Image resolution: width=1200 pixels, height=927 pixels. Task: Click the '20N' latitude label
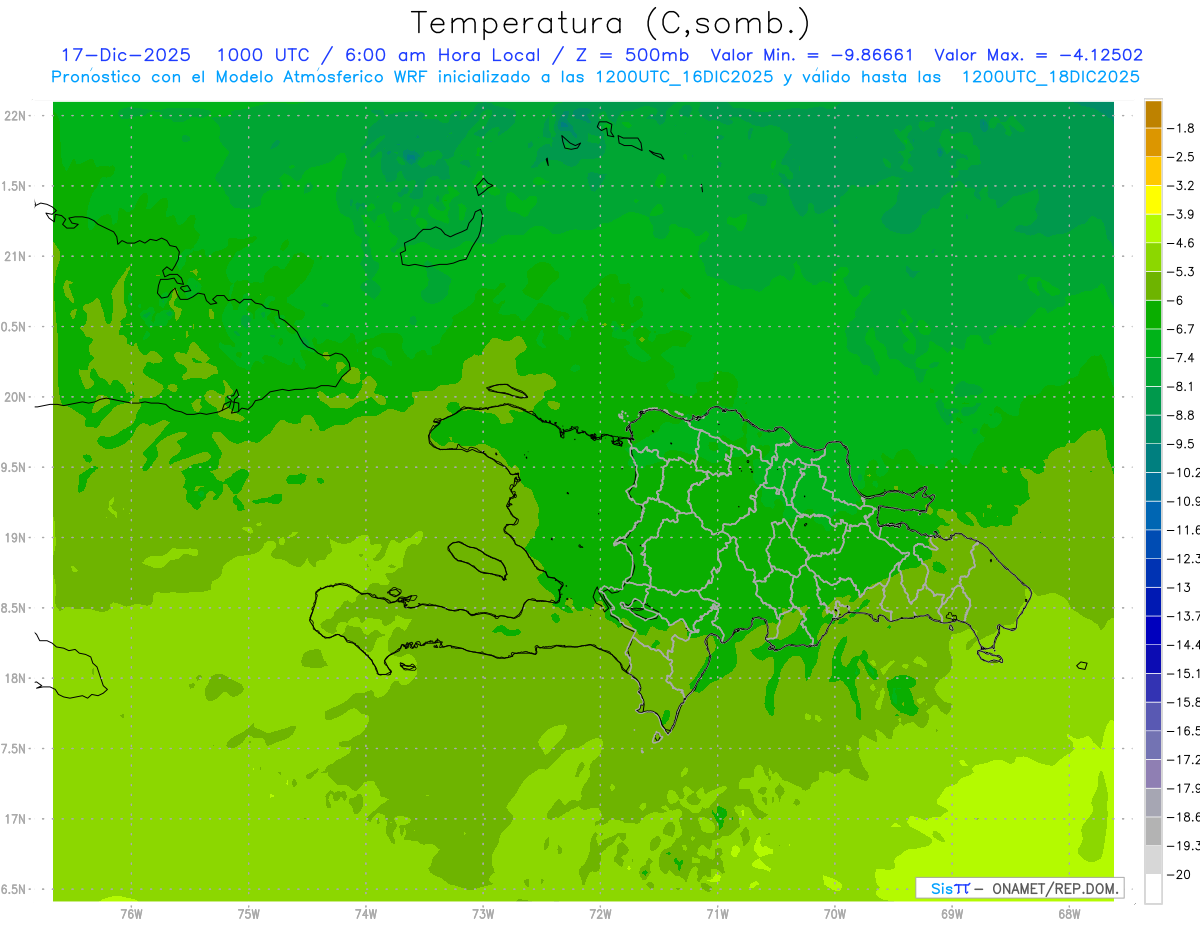(x=17, y=397)
